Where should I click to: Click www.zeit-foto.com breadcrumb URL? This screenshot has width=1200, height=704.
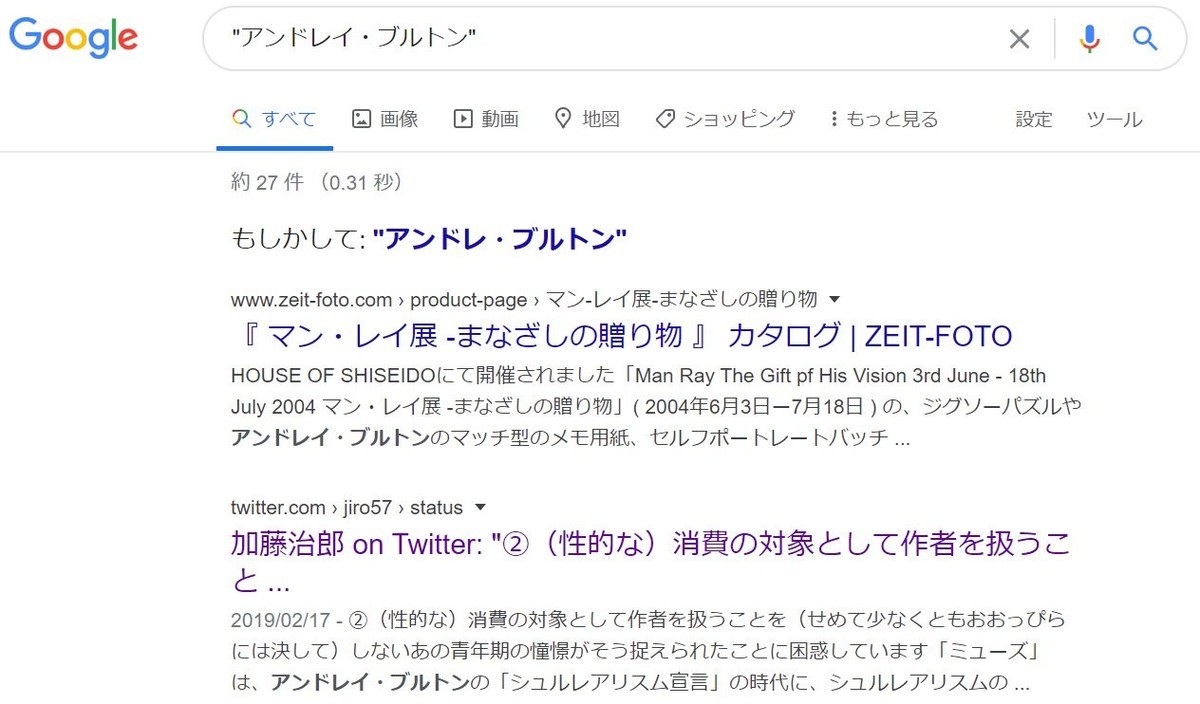[x=524, y=299]
